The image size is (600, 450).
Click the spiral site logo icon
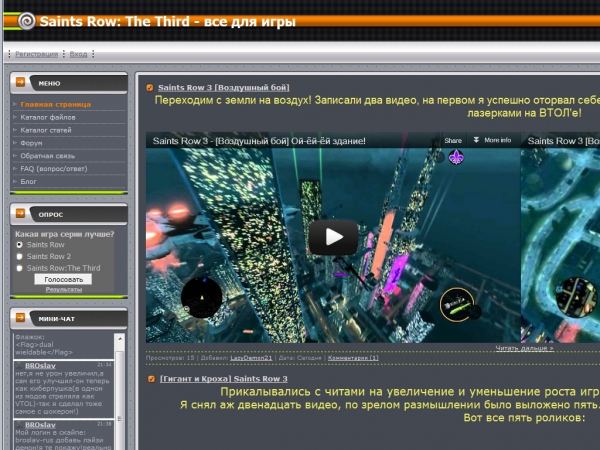pyautogui.click(x=26, y=21)
